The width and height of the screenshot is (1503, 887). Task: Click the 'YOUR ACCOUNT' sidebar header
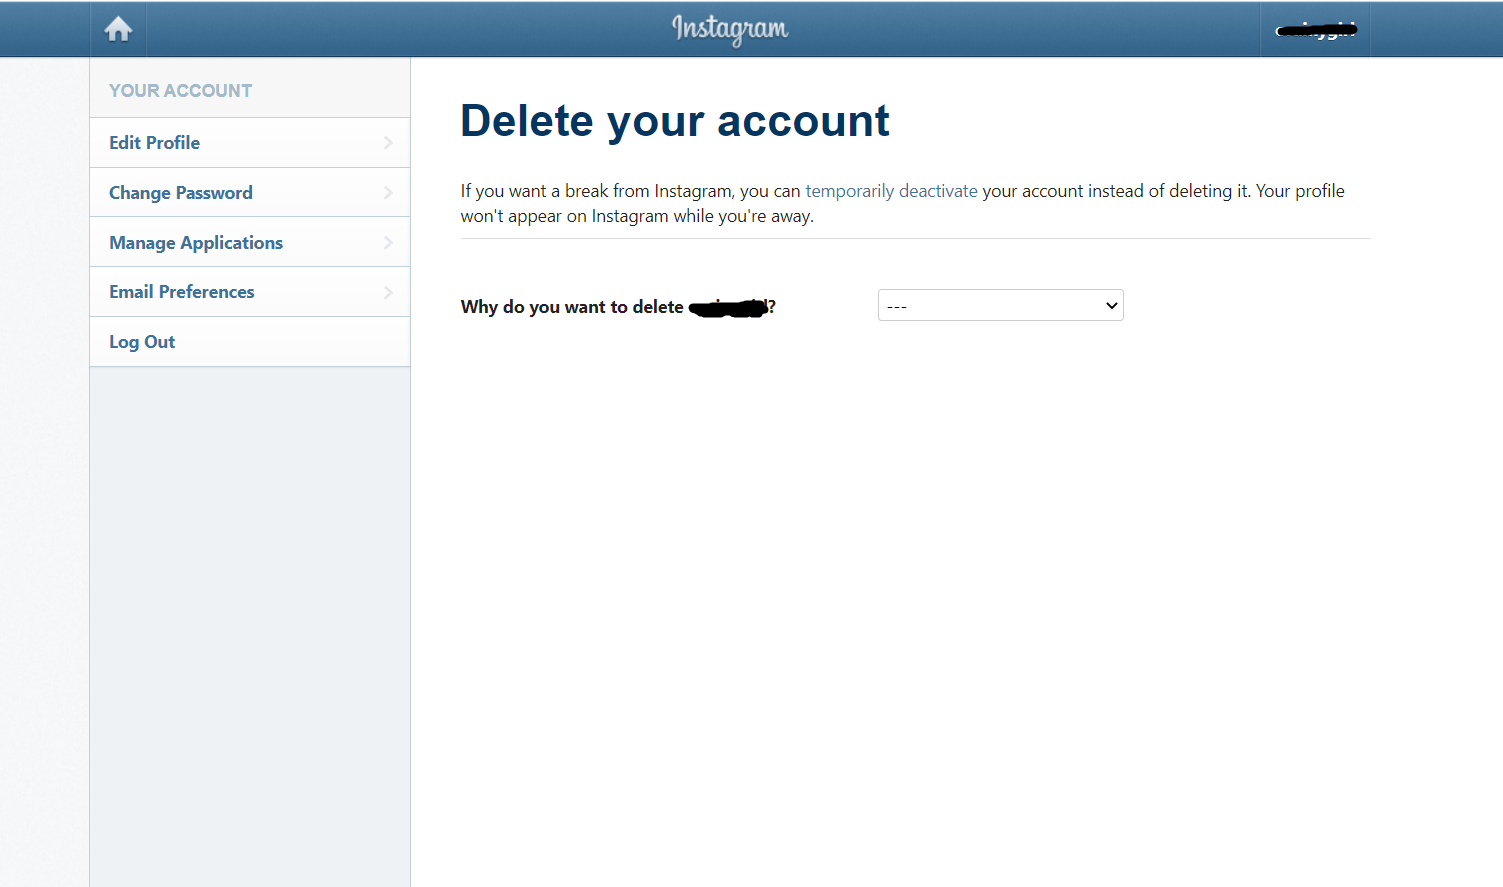pyautogui.click(x=181, y=91)
